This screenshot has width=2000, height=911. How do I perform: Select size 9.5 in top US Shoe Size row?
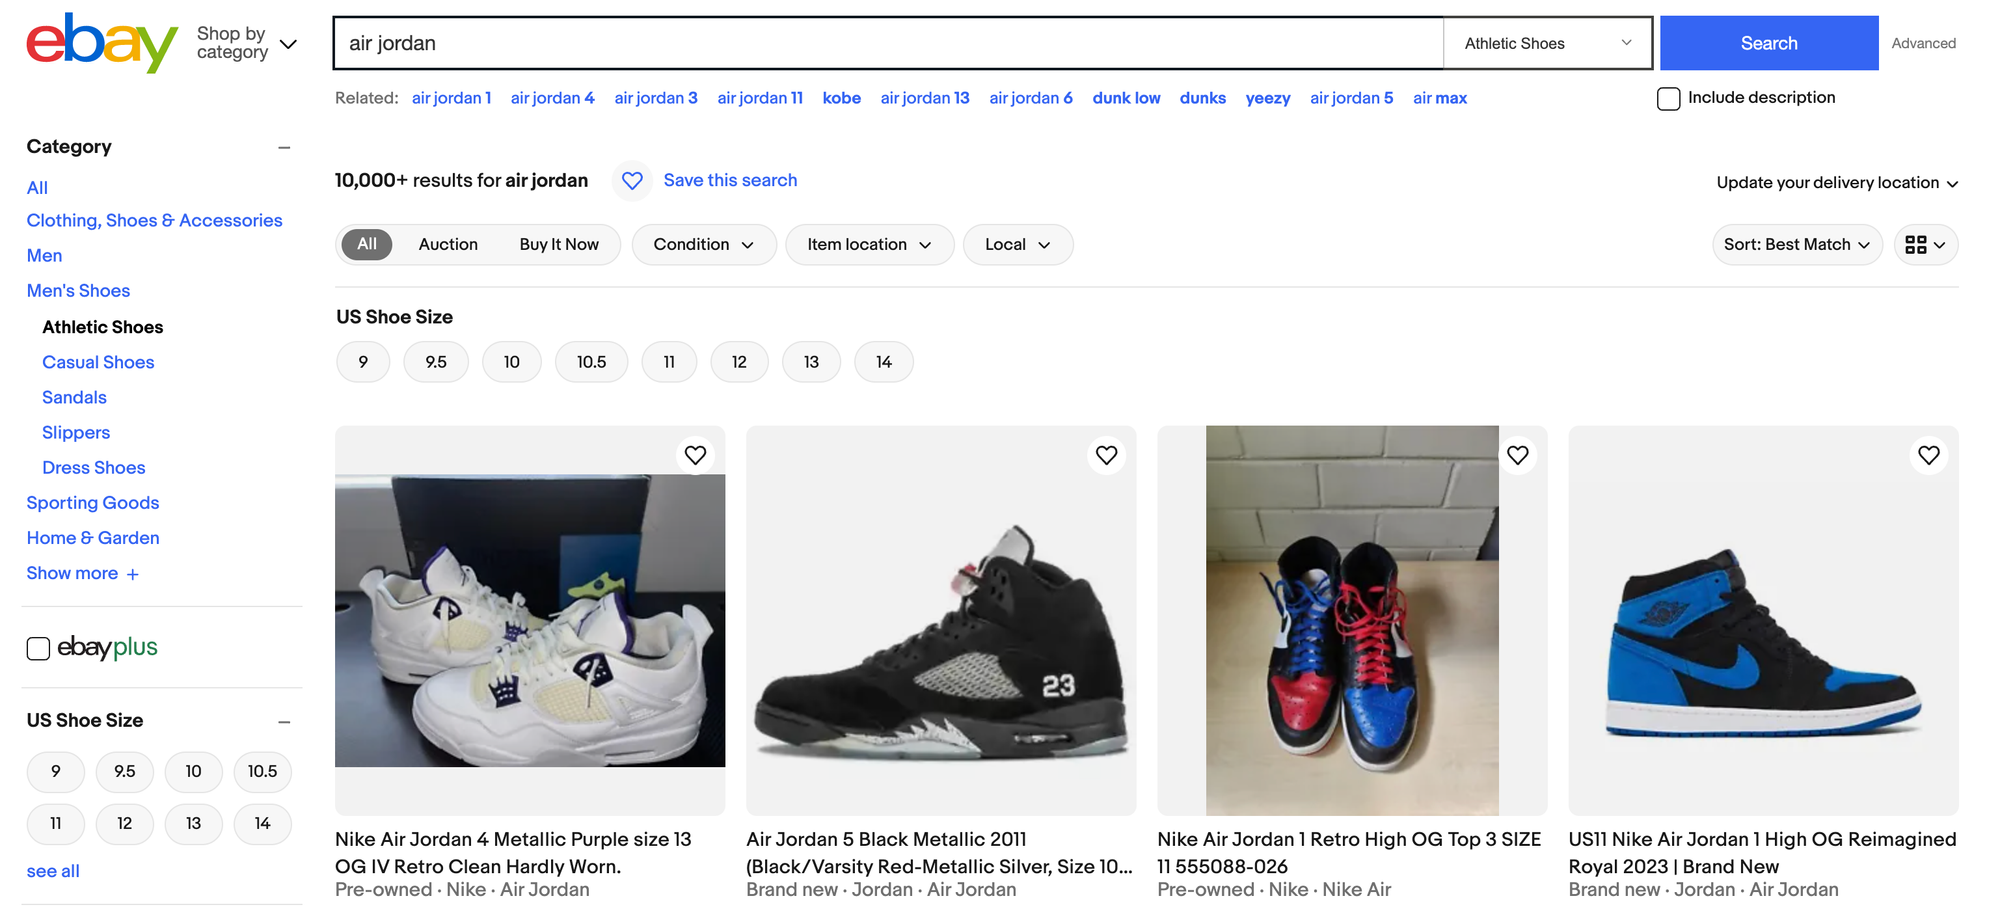(x=436, y=362)
